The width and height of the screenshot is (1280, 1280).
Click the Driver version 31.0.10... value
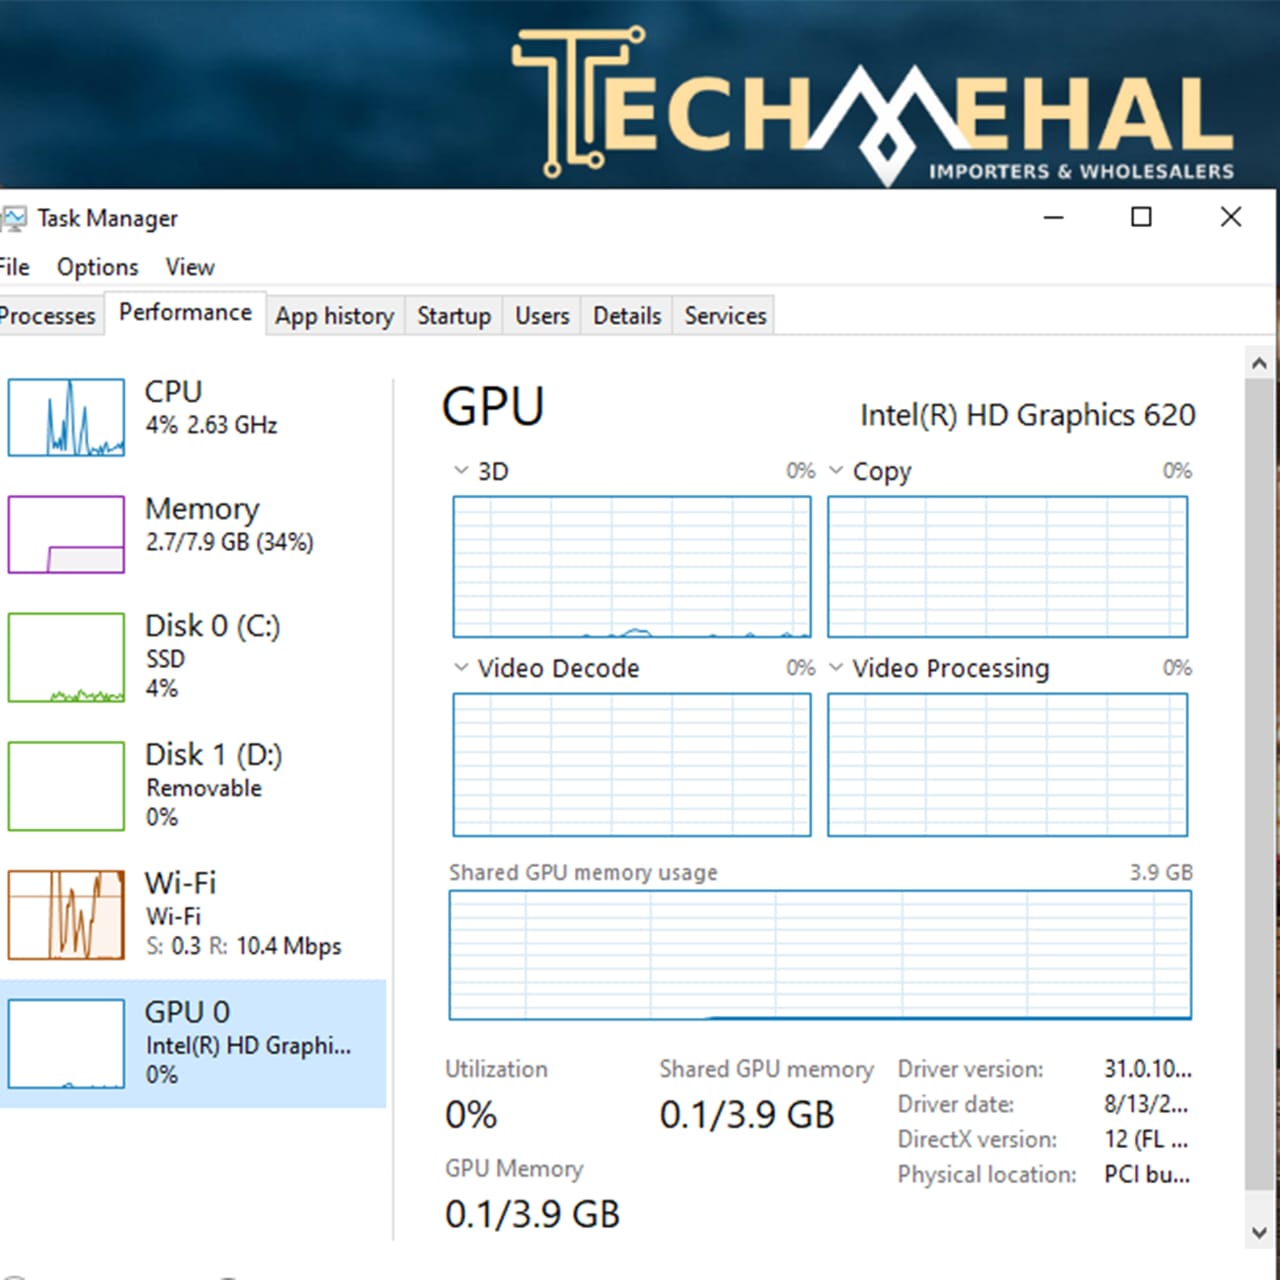coord(1148,1069)
